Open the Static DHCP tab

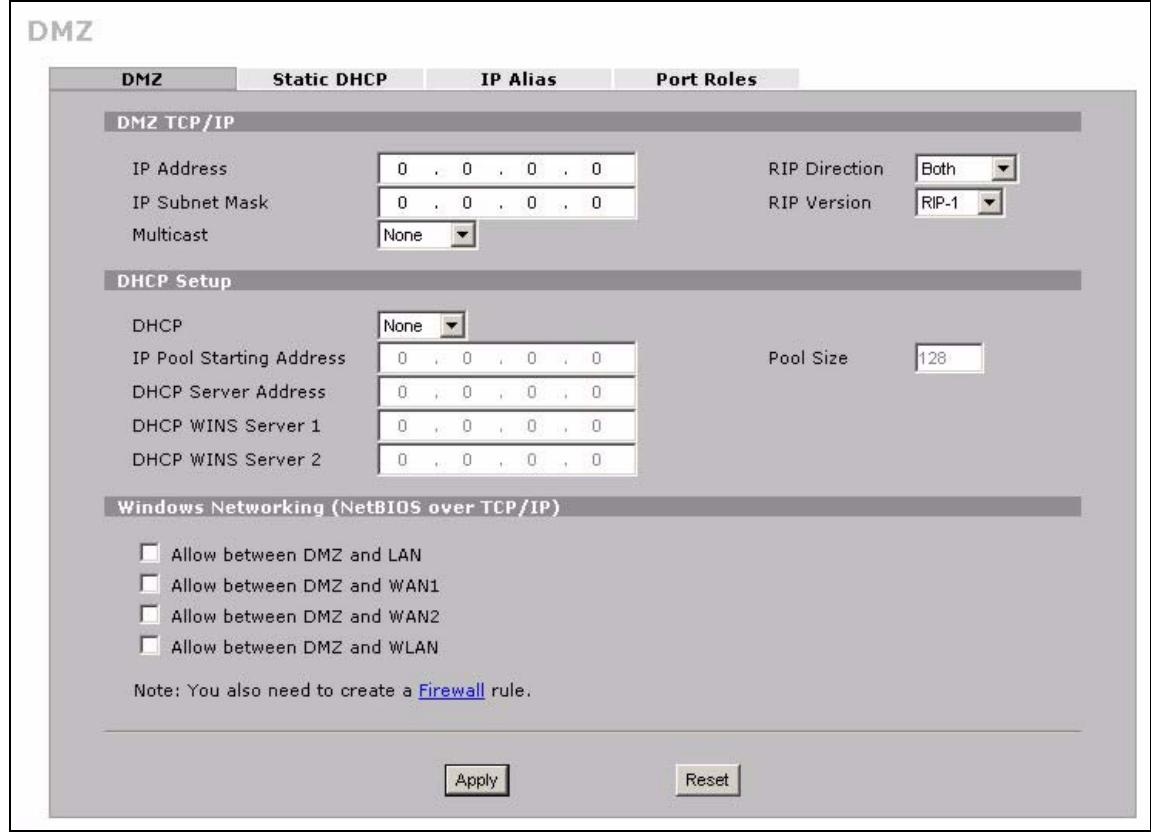click(330, 79)
